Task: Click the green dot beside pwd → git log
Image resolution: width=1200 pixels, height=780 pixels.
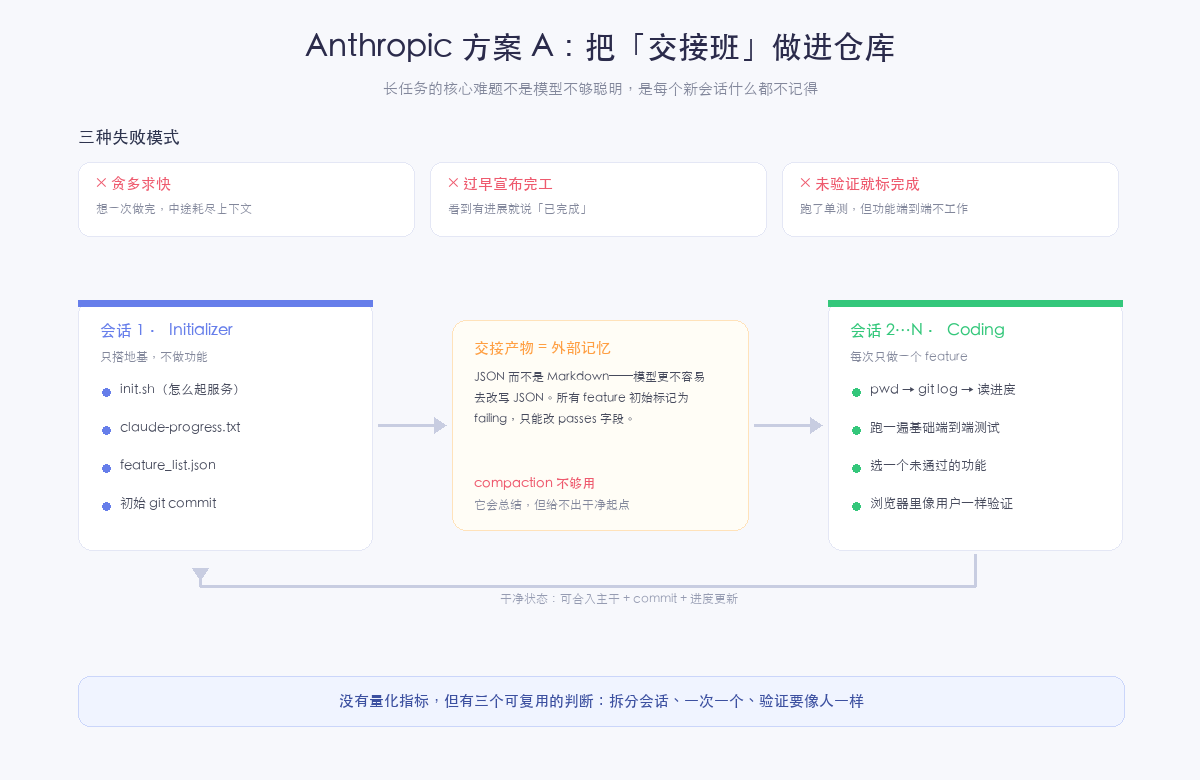Action: pos(856,392)
